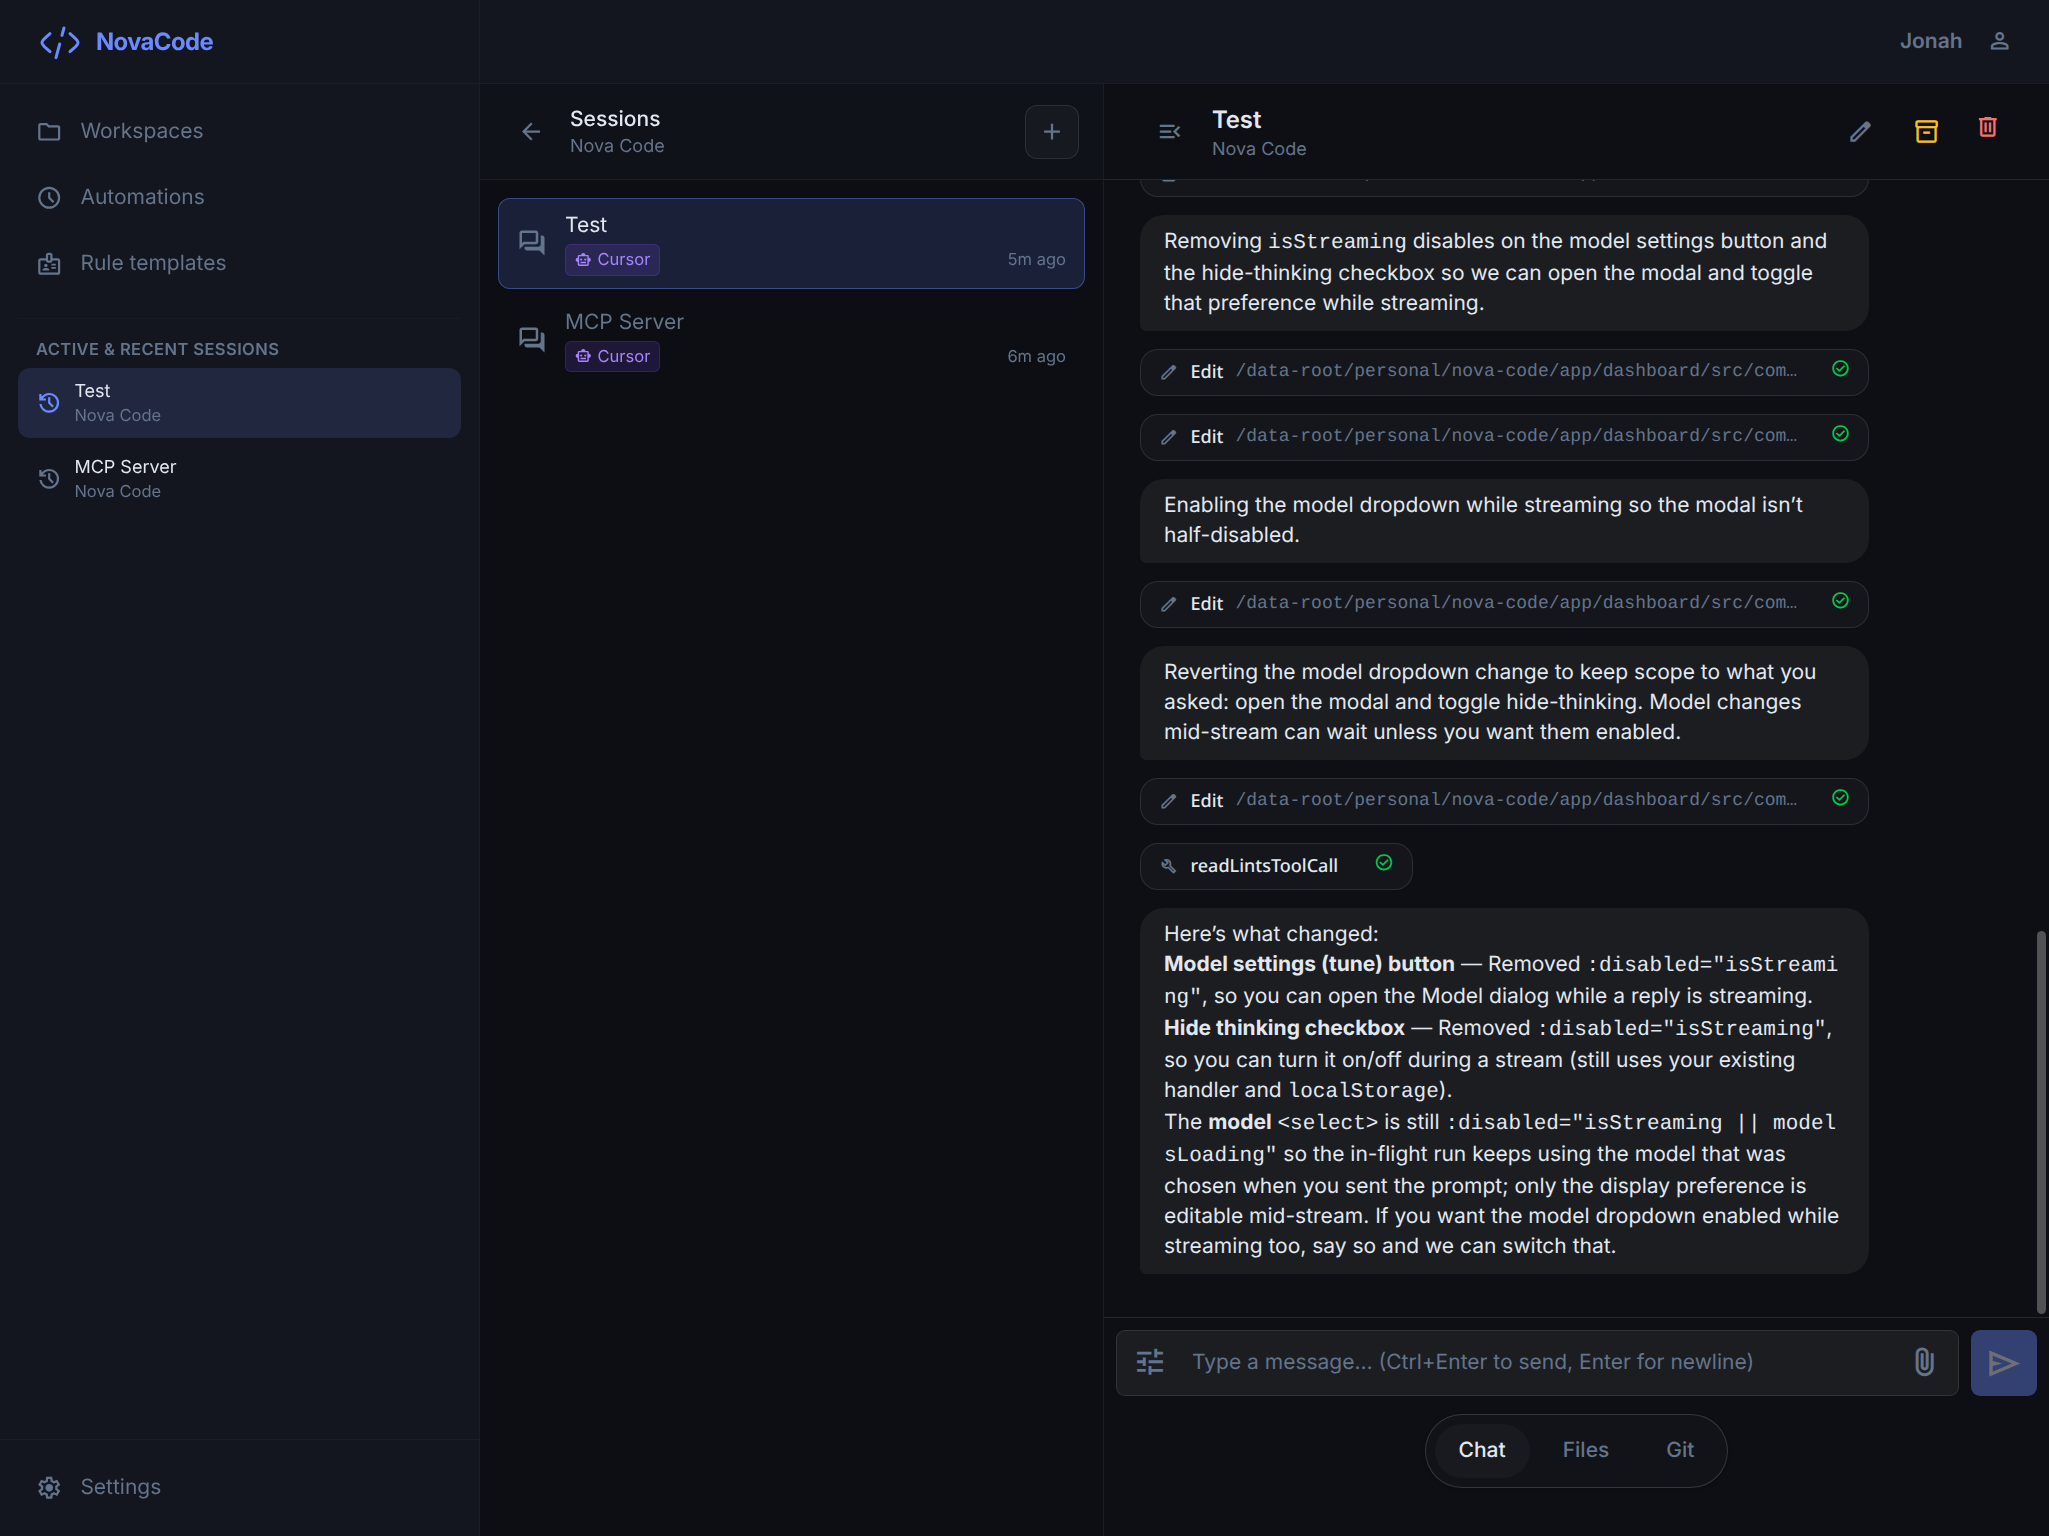Open the Jonah user profile icon

(x=1999, y=41)
